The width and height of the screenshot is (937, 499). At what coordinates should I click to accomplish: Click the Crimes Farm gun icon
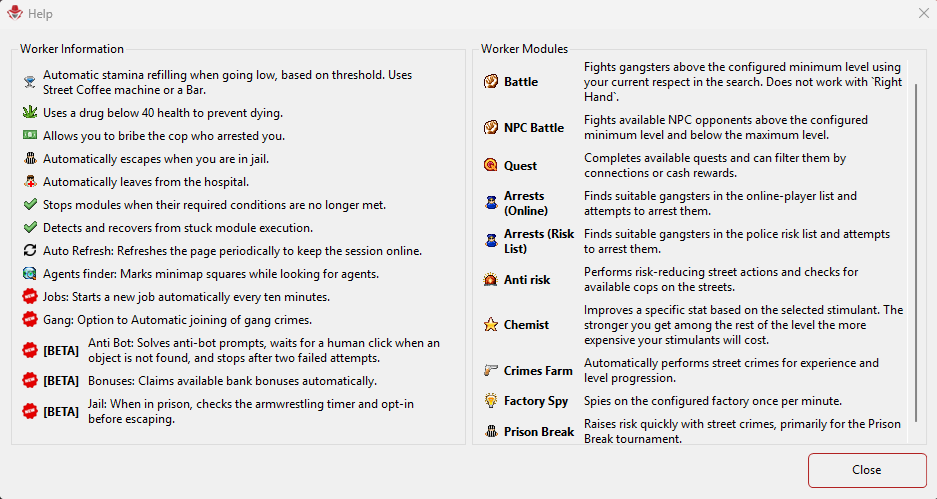tap(491, 371)
